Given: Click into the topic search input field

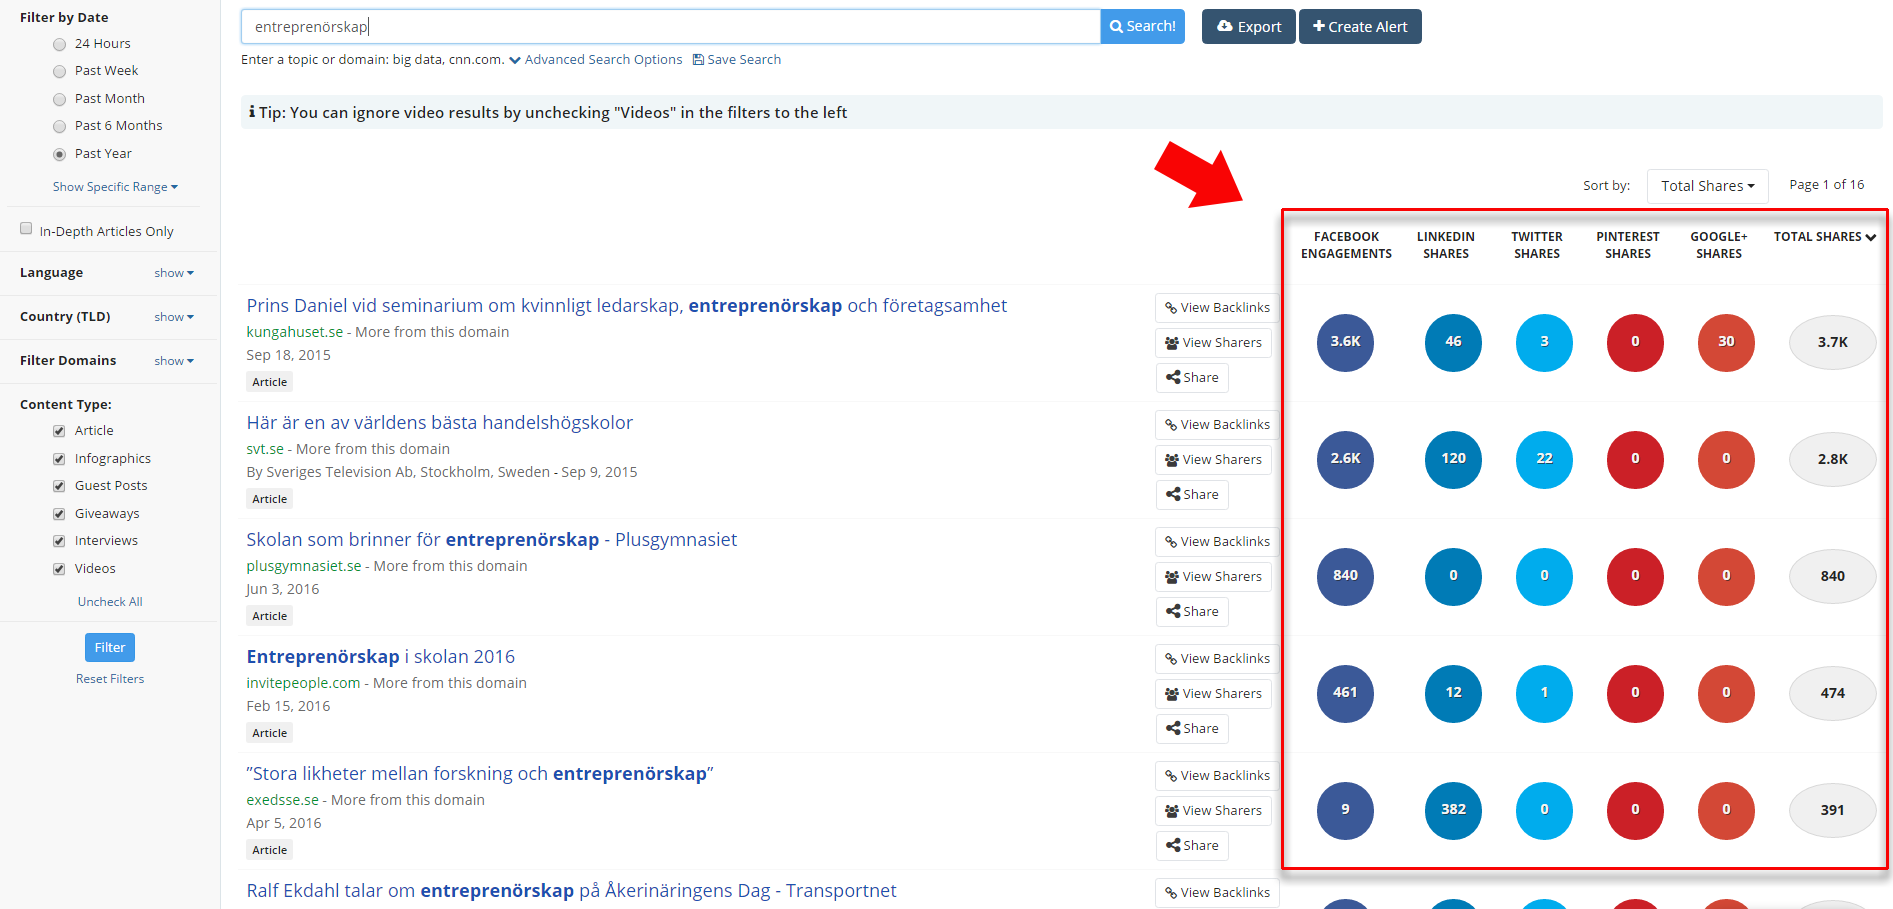Looking at the screenshot, I should (x=670, y=27).
